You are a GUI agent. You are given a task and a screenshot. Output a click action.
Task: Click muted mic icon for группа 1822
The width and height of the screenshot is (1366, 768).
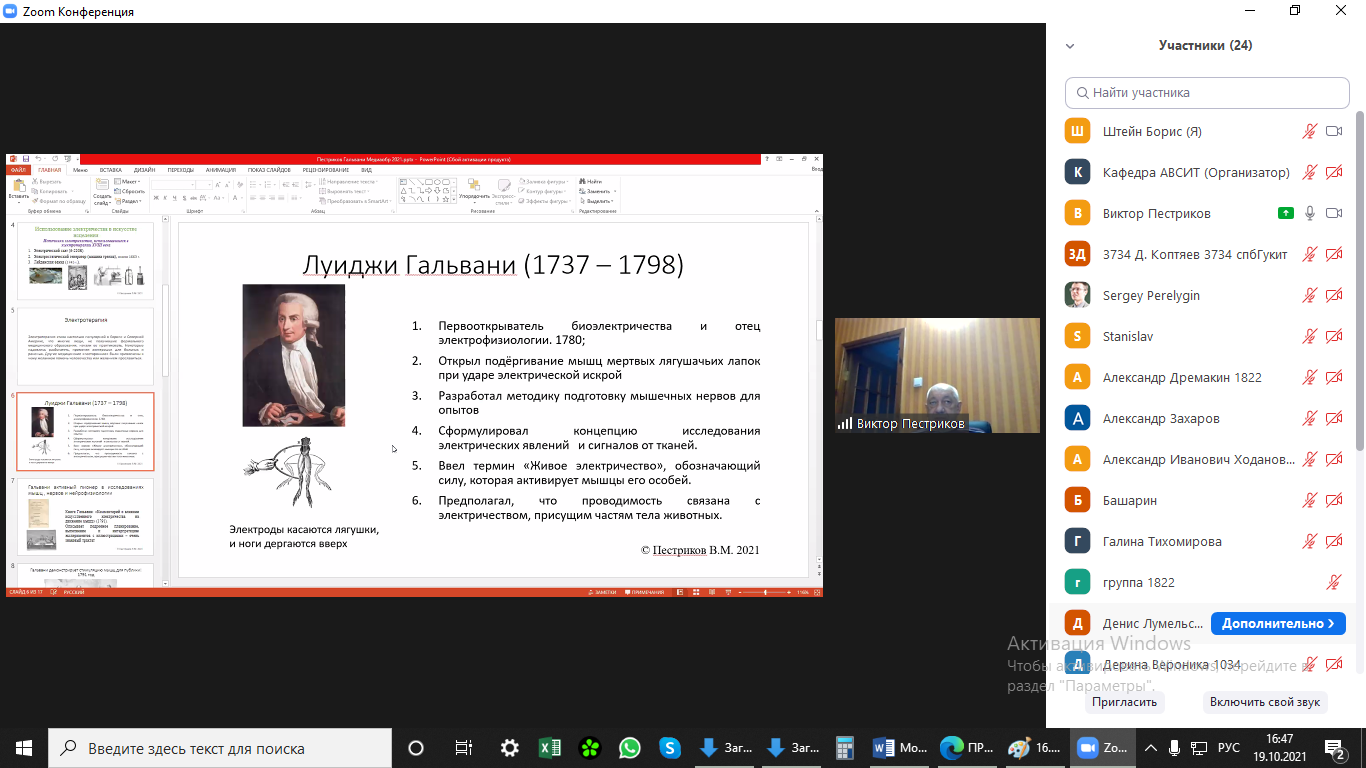1333,582
